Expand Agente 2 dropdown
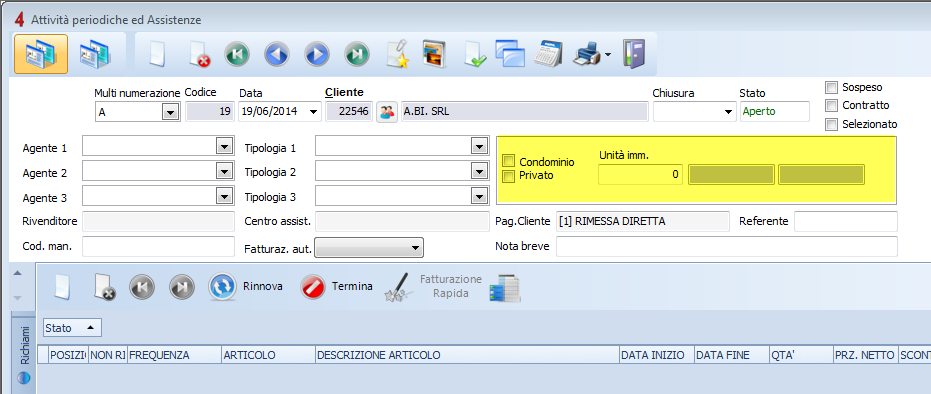 pos(224,172)
